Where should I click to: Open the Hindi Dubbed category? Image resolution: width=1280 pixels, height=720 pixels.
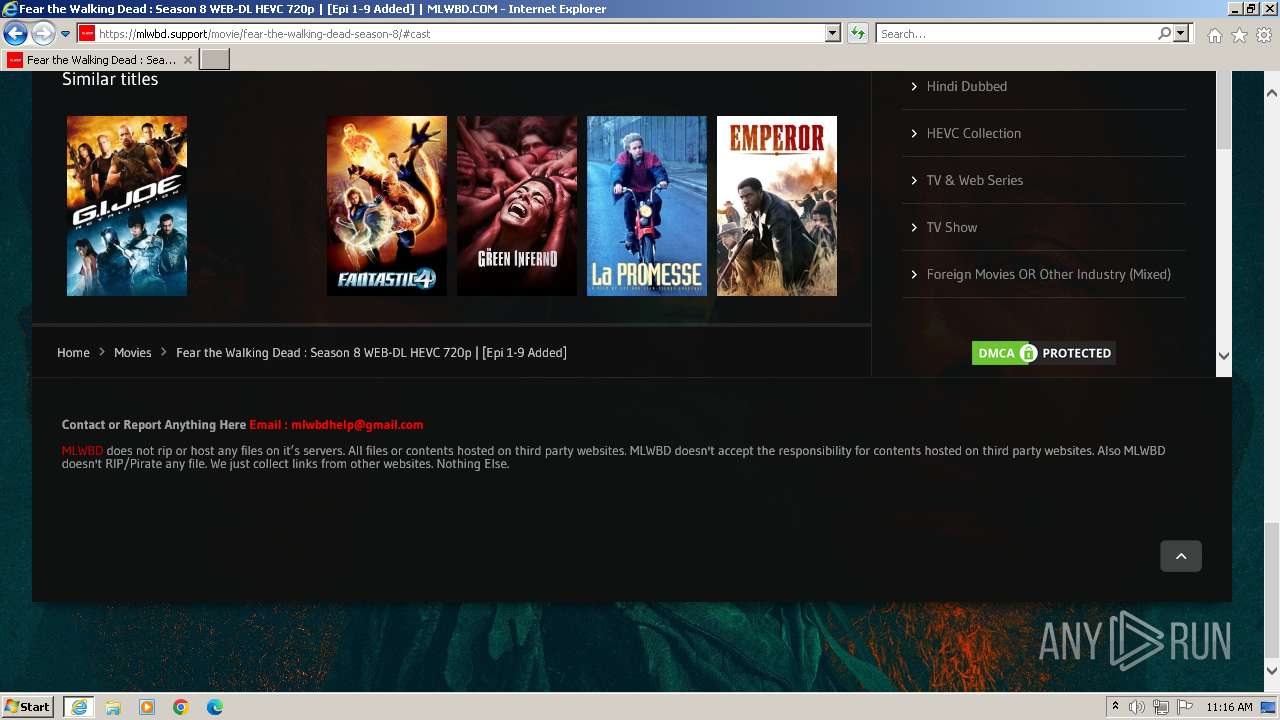point(966,86)
